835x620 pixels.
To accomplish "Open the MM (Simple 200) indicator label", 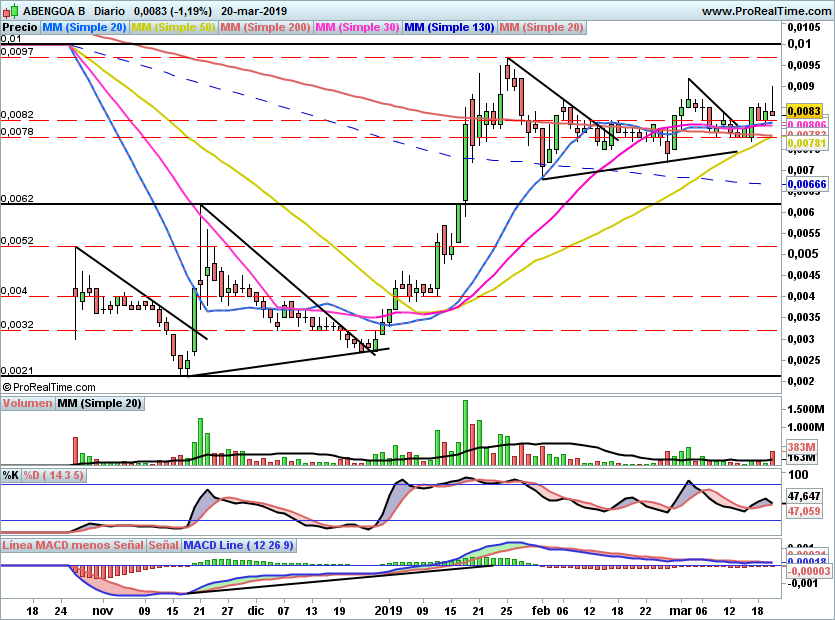I will coord(265,27).
